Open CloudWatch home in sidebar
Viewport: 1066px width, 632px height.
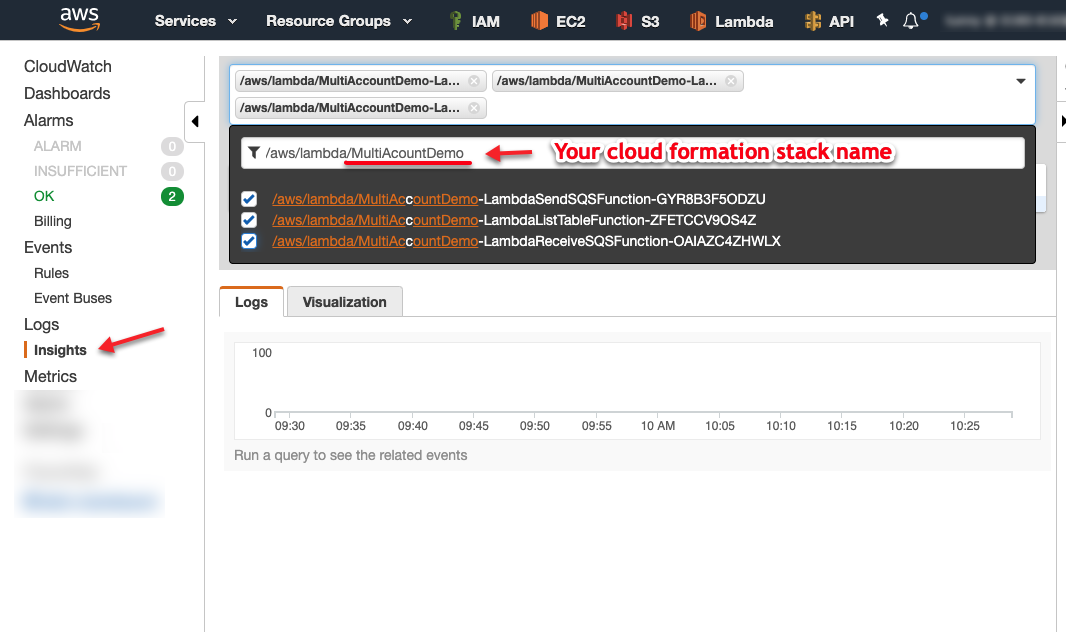pos(67,67)
